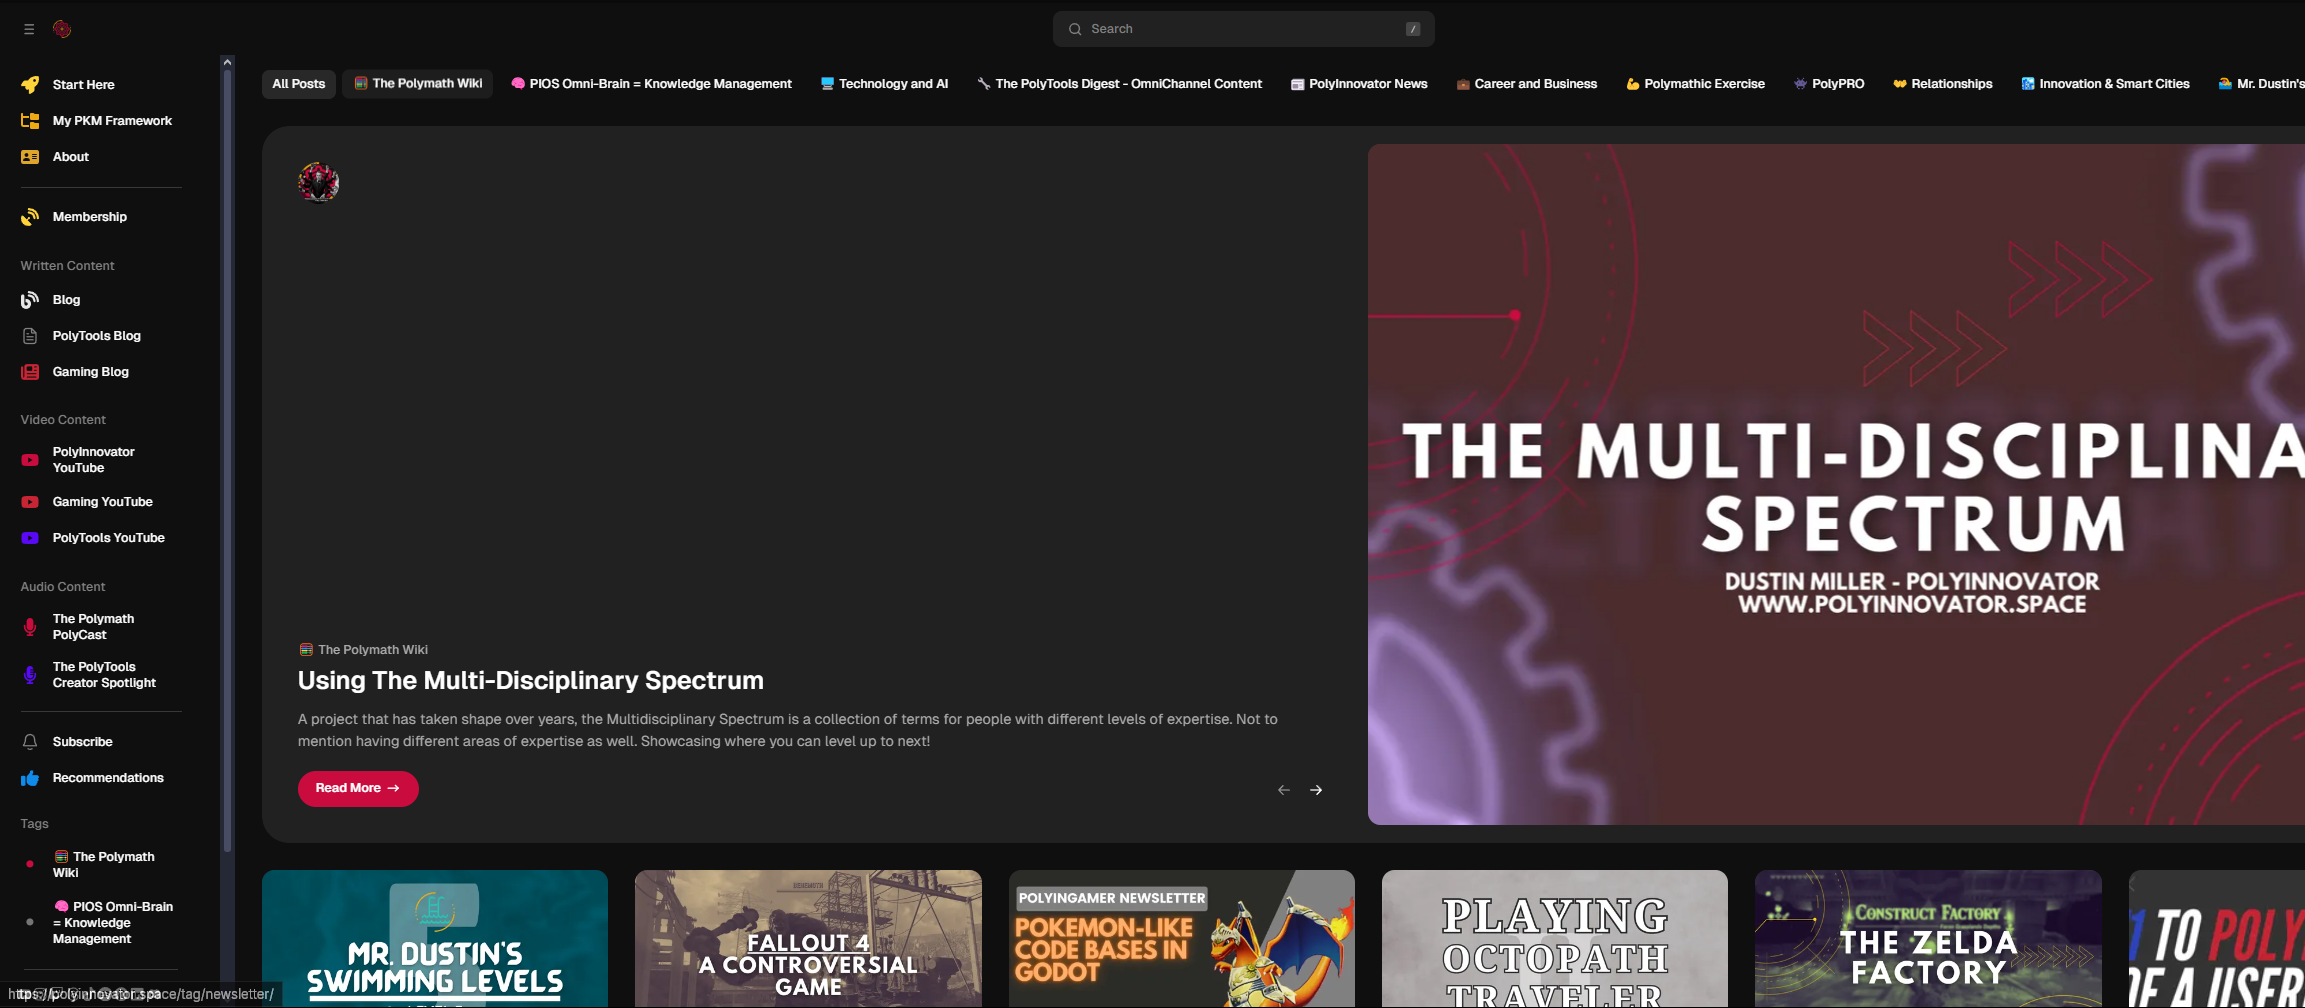
Task: Select The Polymath Wiki sidebar tag
Action: (x=103, y=864)
